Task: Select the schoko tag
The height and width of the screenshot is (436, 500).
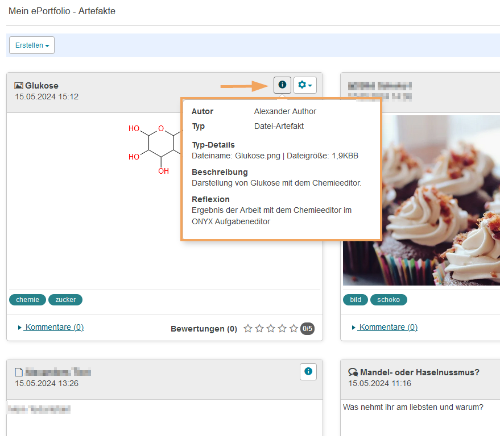Action: pos(388,300)
